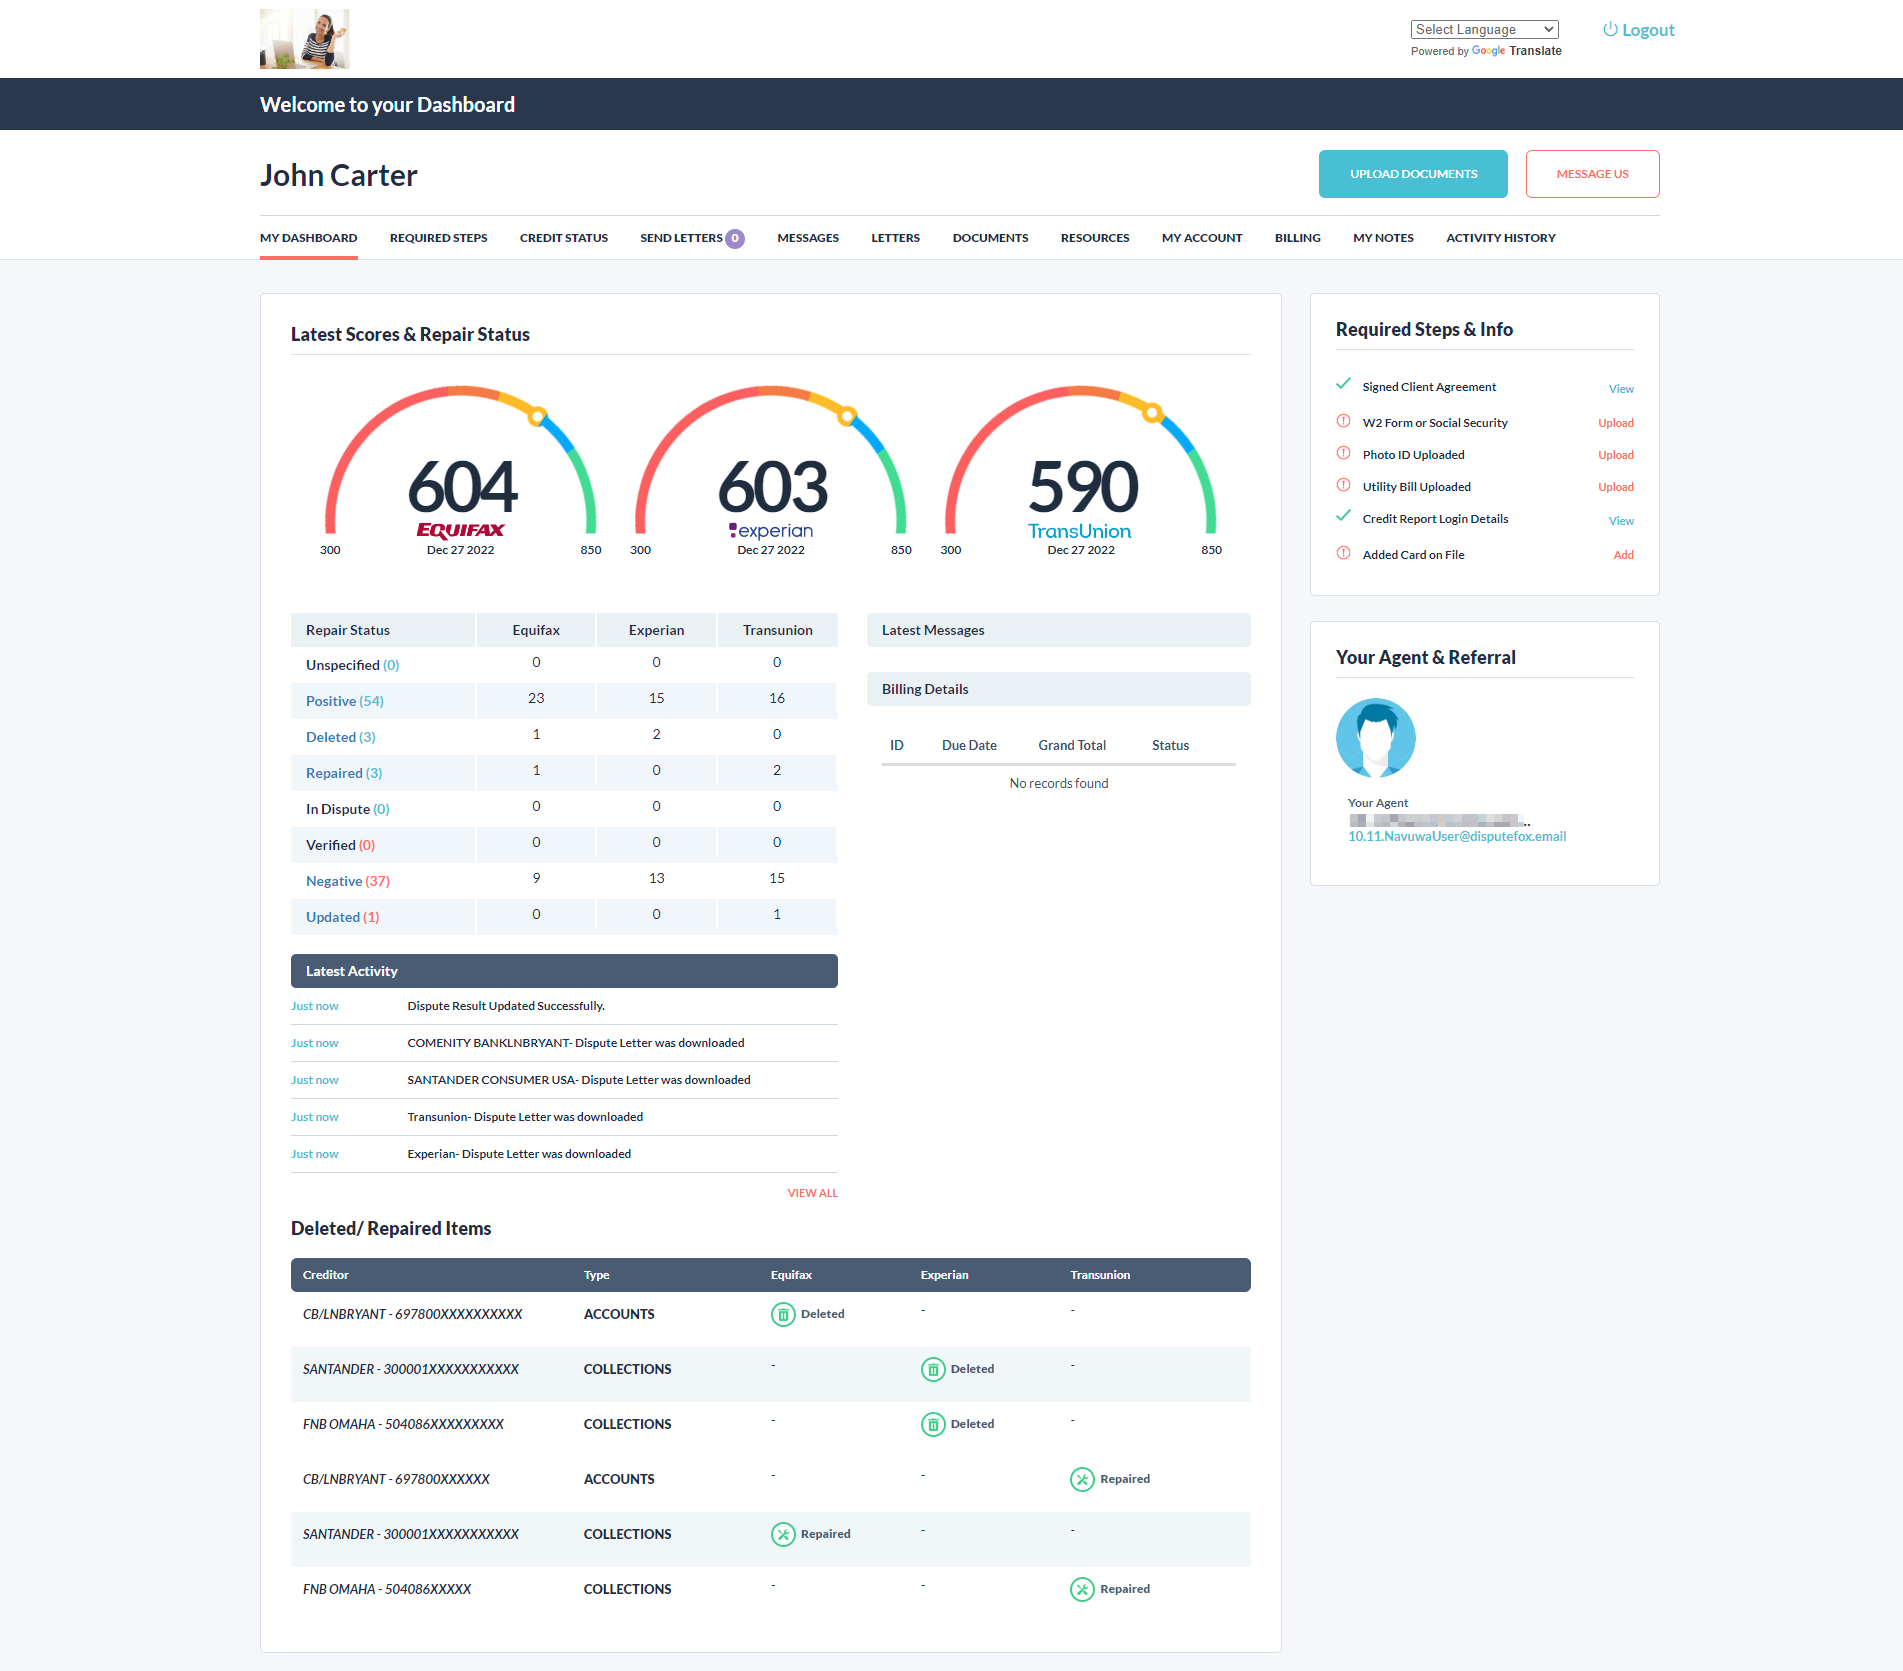Click the Experian score gauge marker
Viewport: 1903px width, 1671px height.
847,416
